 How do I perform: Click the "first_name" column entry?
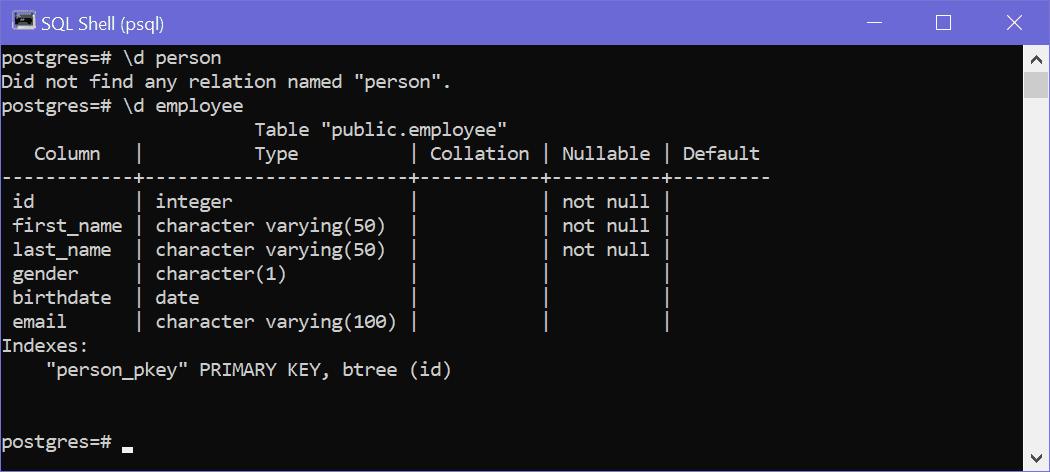tap(67, 226)
